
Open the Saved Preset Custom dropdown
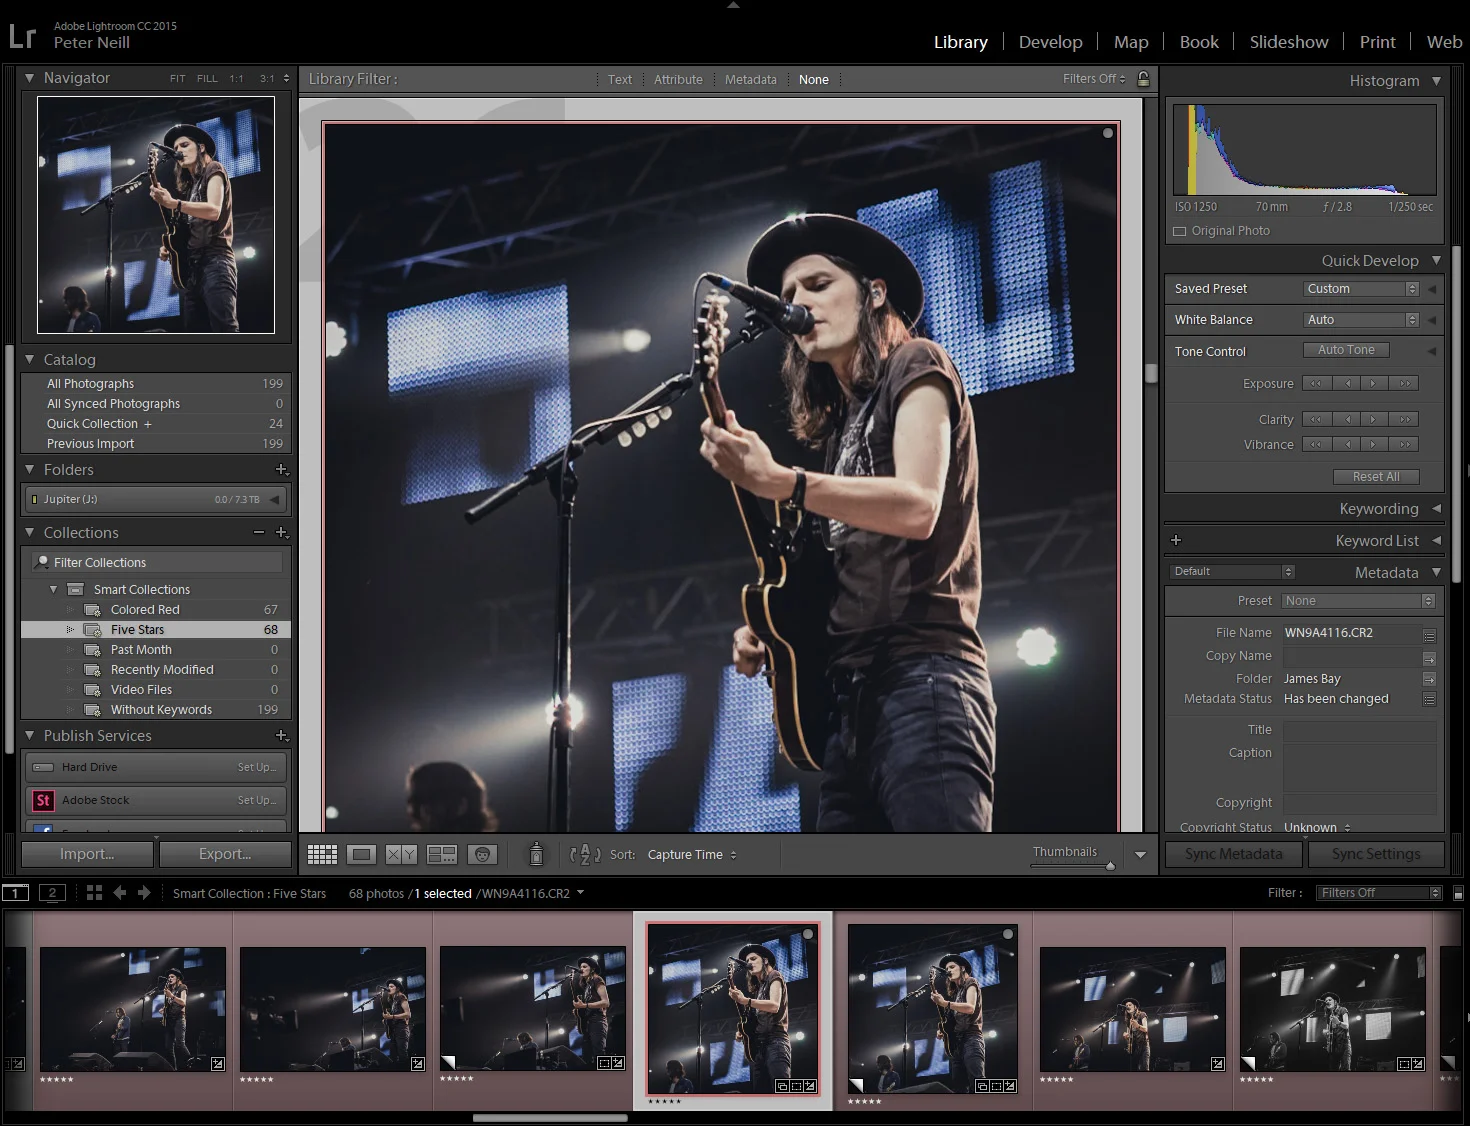tap(1361, 289)
